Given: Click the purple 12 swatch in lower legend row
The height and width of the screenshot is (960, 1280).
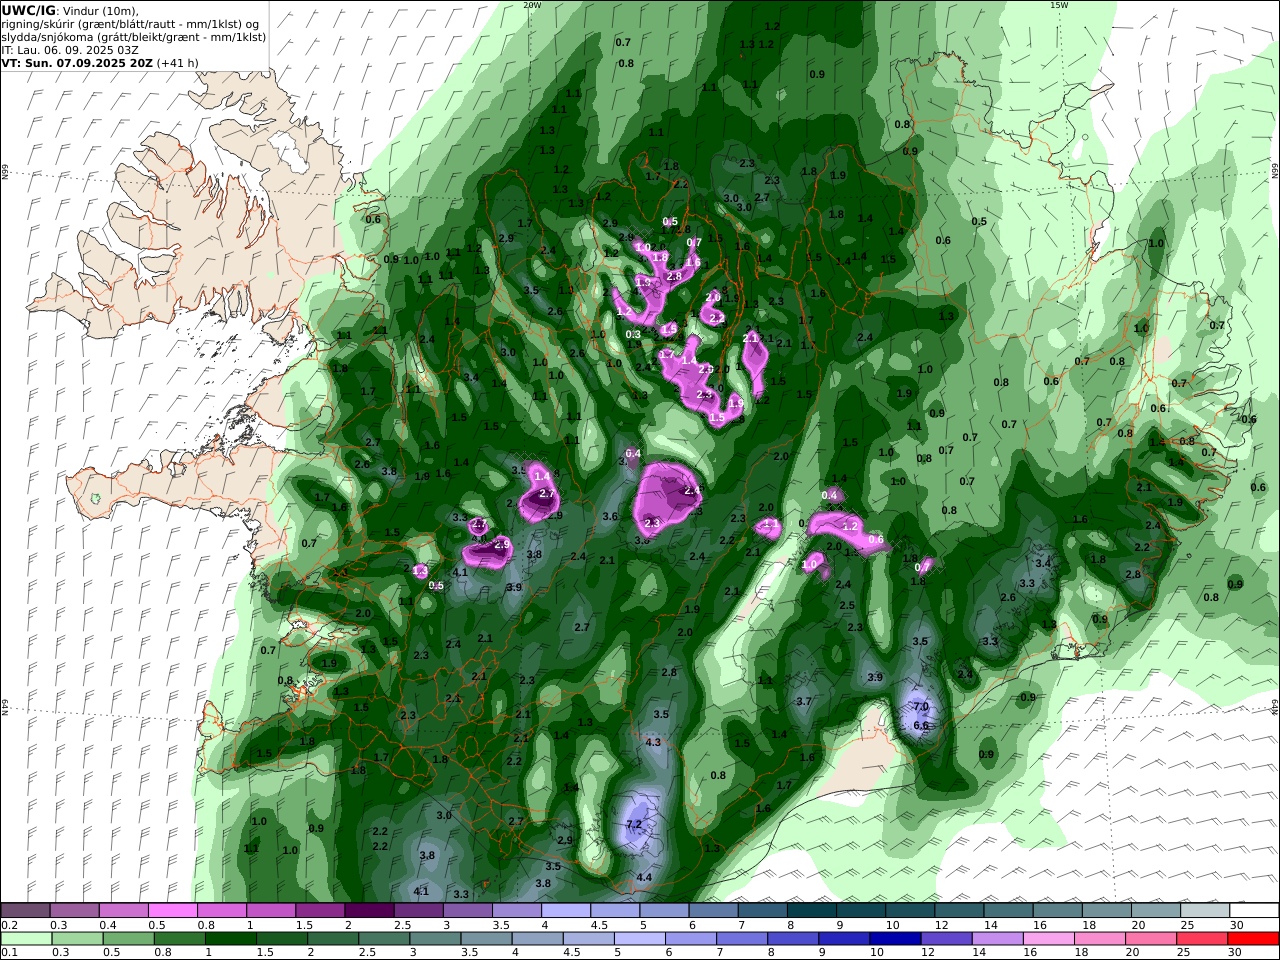Looking at the screenshot, I should pyautogui.click(x=945, y=939).
